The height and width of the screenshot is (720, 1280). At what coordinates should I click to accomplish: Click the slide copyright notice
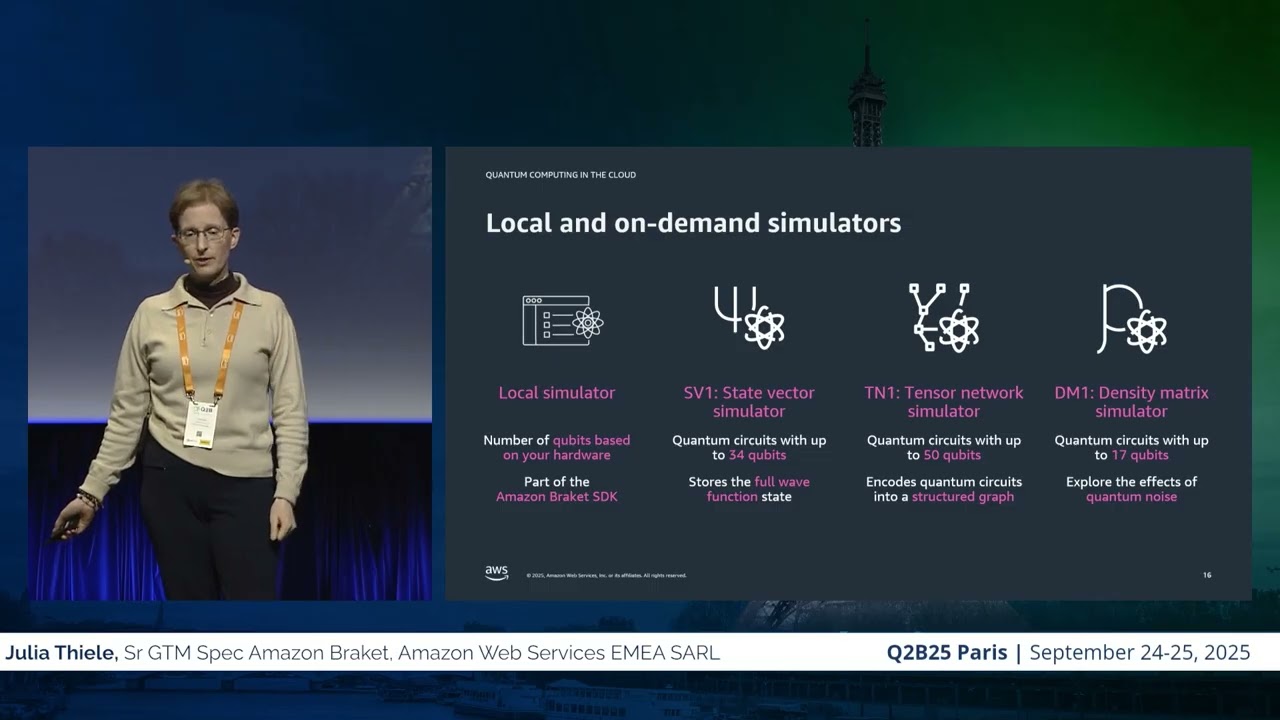[x=606, y=576]
